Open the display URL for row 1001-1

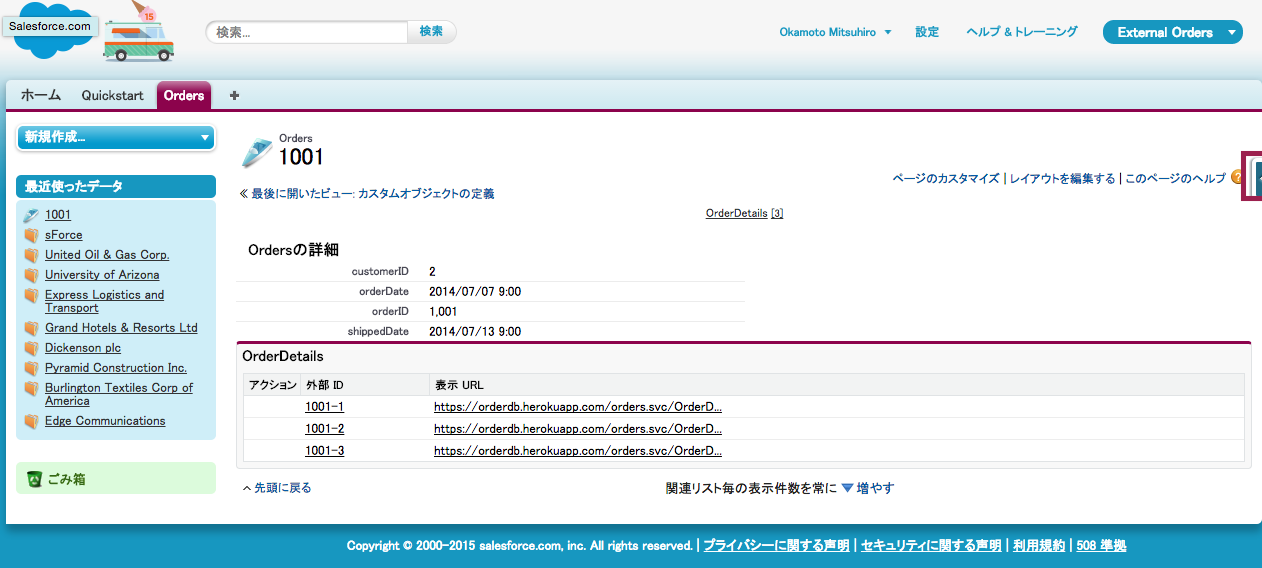[578, 407]
